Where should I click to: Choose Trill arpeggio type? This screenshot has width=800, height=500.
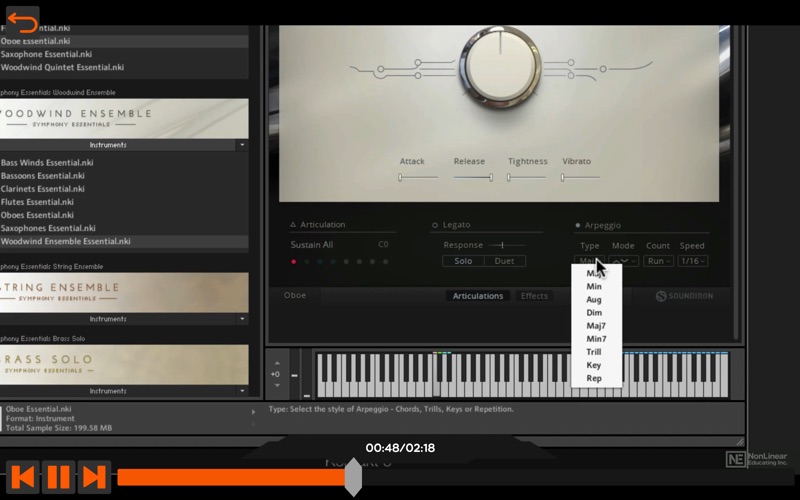click(596, 352)
